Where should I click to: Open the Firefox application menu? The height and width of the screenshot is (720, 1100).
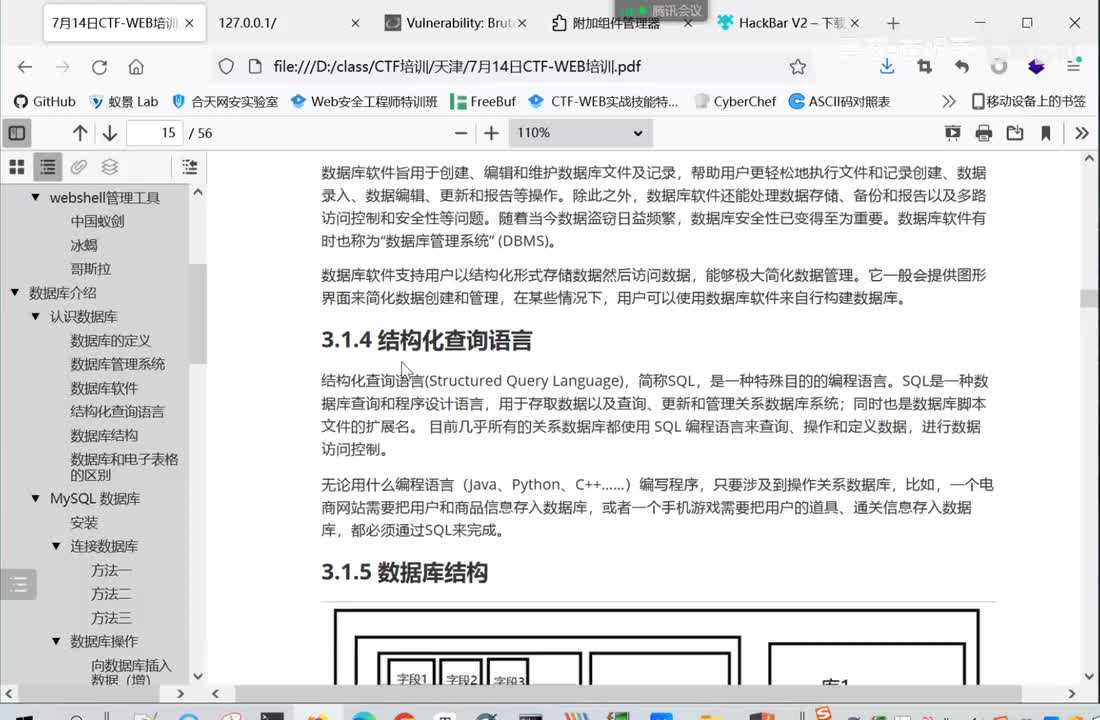[x=1073, y=67]
